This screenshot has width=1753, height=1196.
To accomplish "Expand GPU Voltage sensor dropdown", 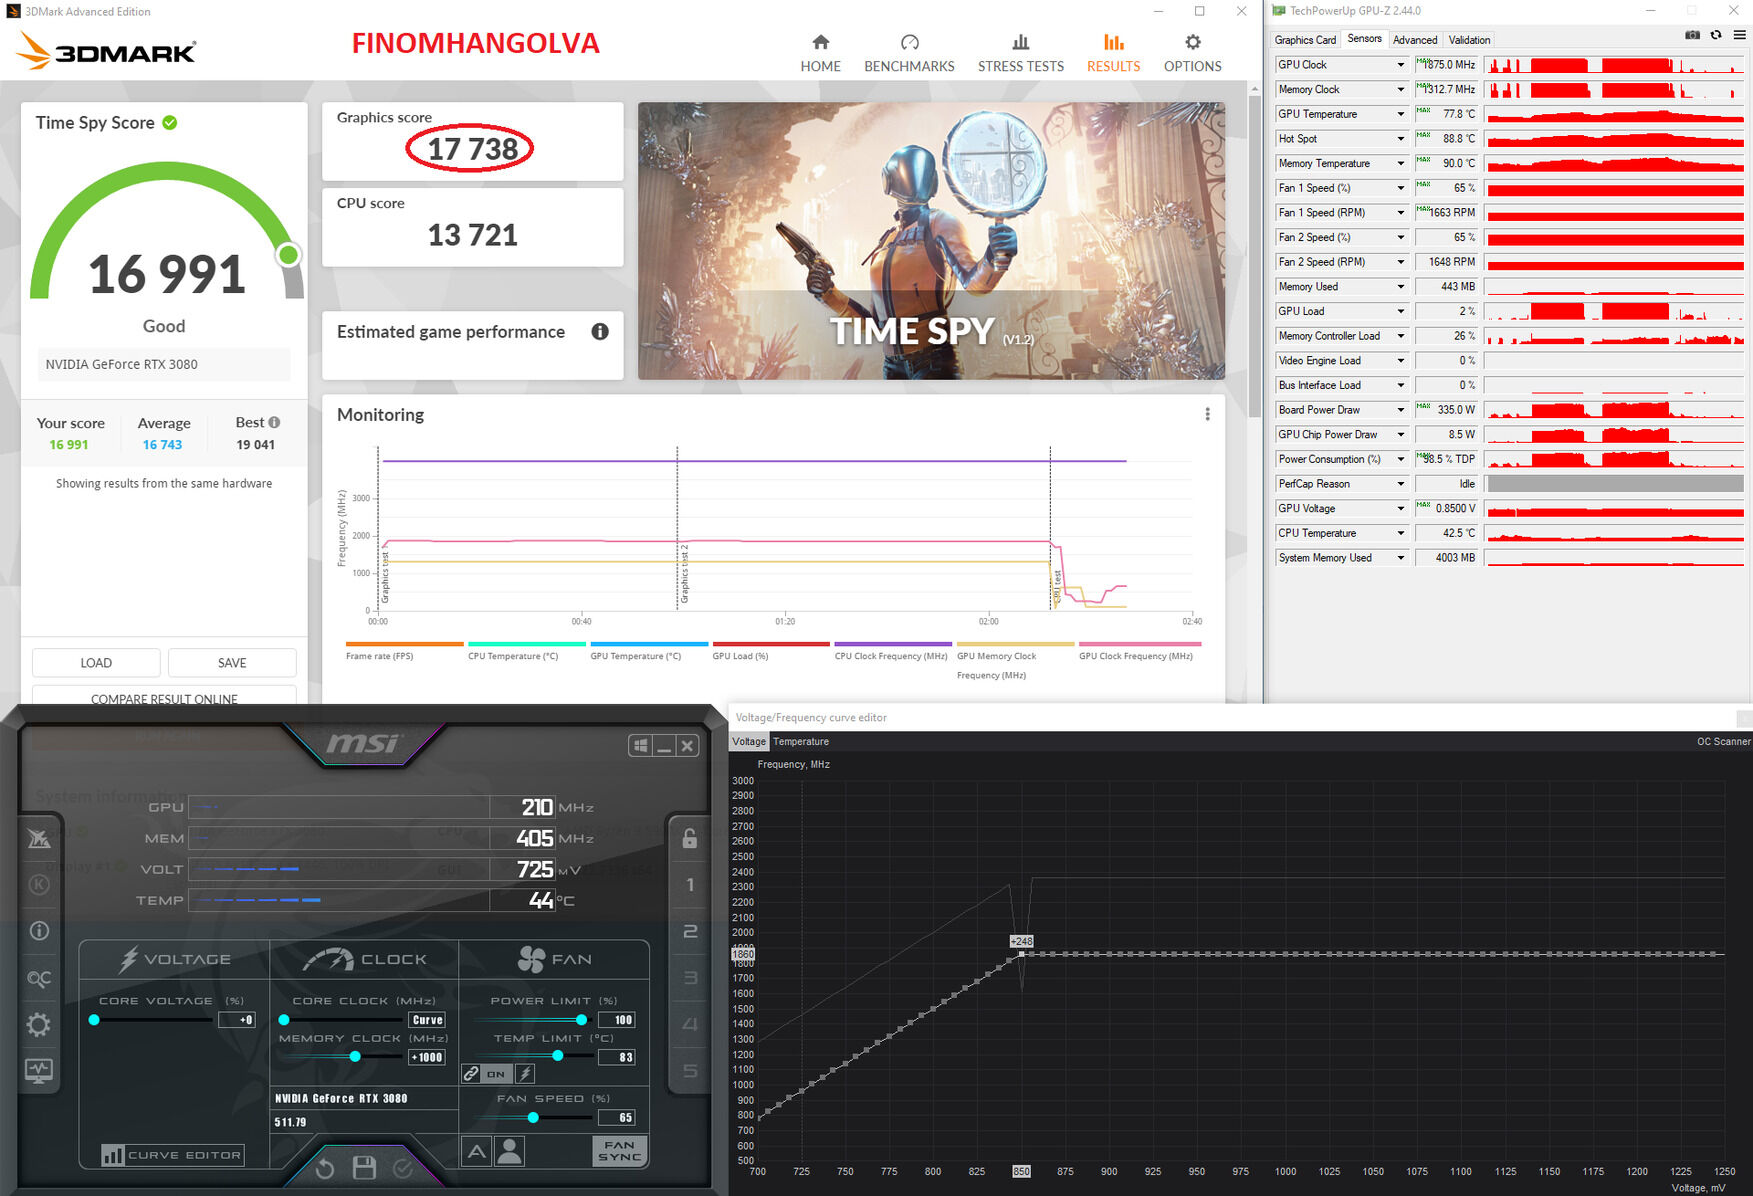I will point(1400,508).
